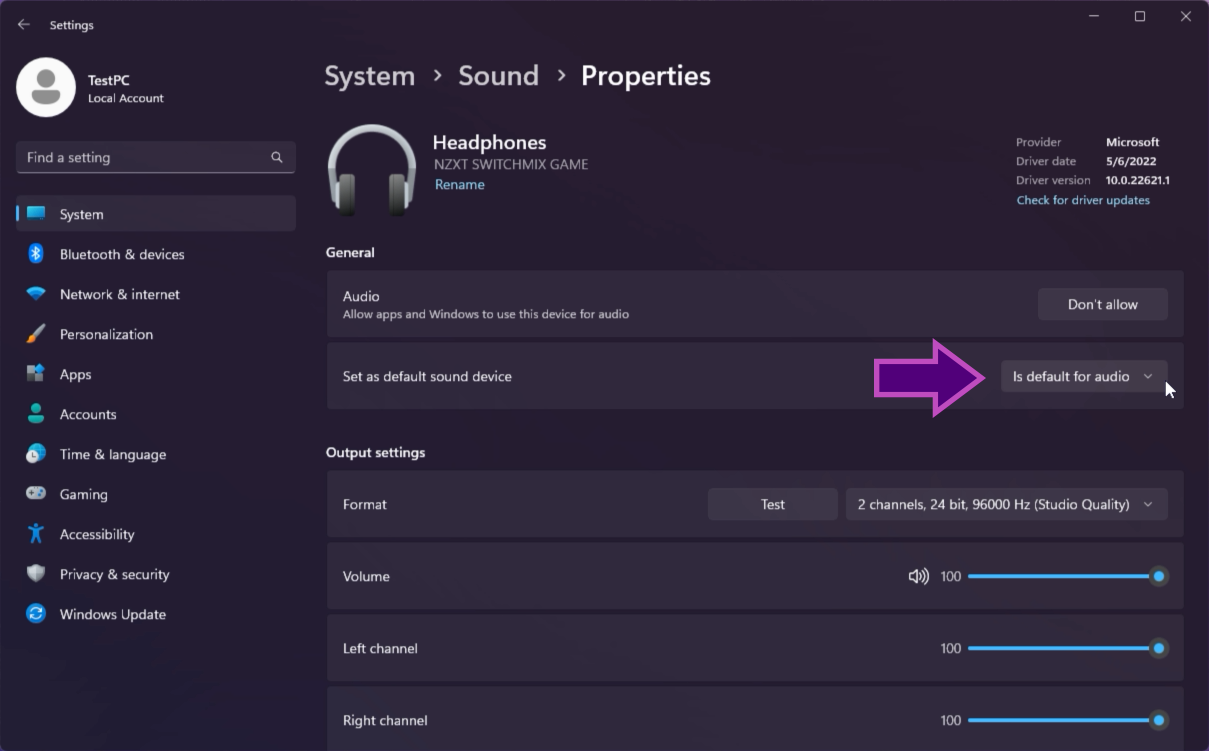This screenshot has height=751, width=1209.
Task: Navigate to System breadcrumb
Action: coord(370,76)
